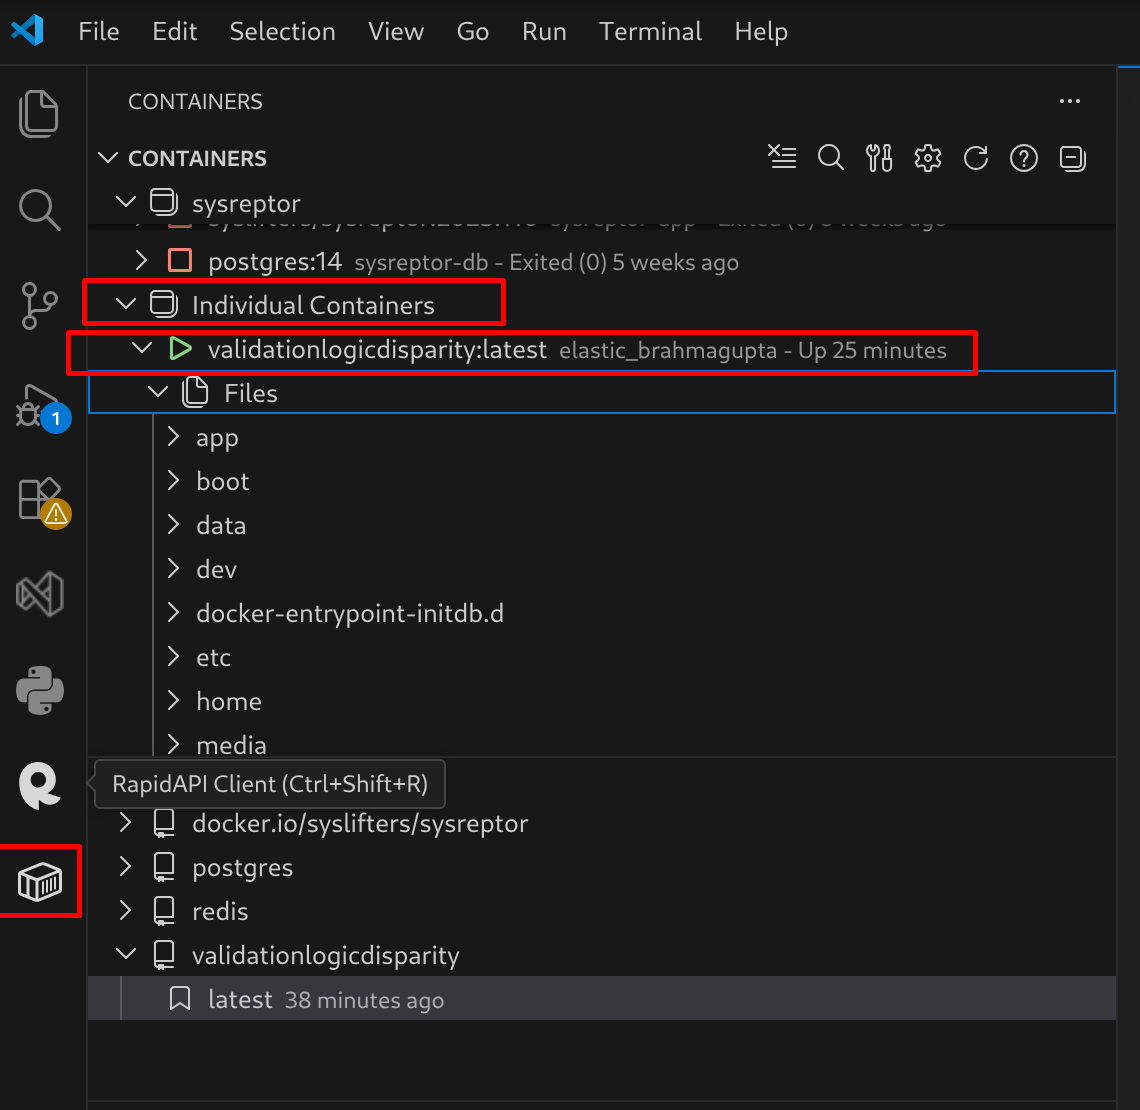This screenshot has width=1140, height=1110.
Task: Expand the boot folder
Action: point(173,480)
